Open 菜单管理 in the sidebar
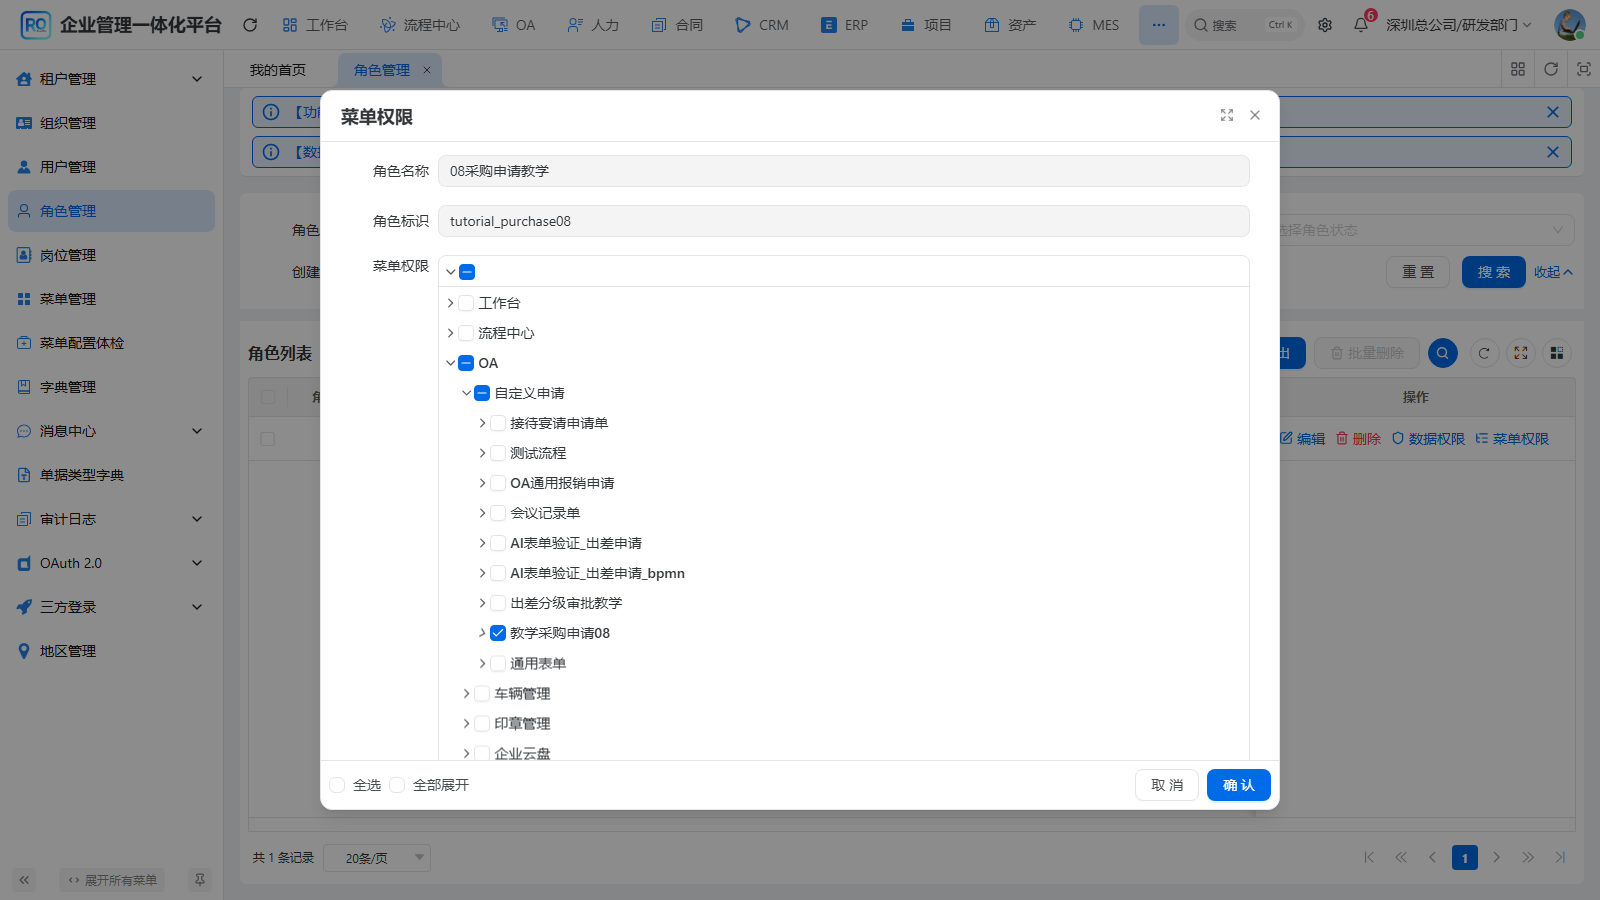Viewport: 1600px width, 900px height. (111, 299)
